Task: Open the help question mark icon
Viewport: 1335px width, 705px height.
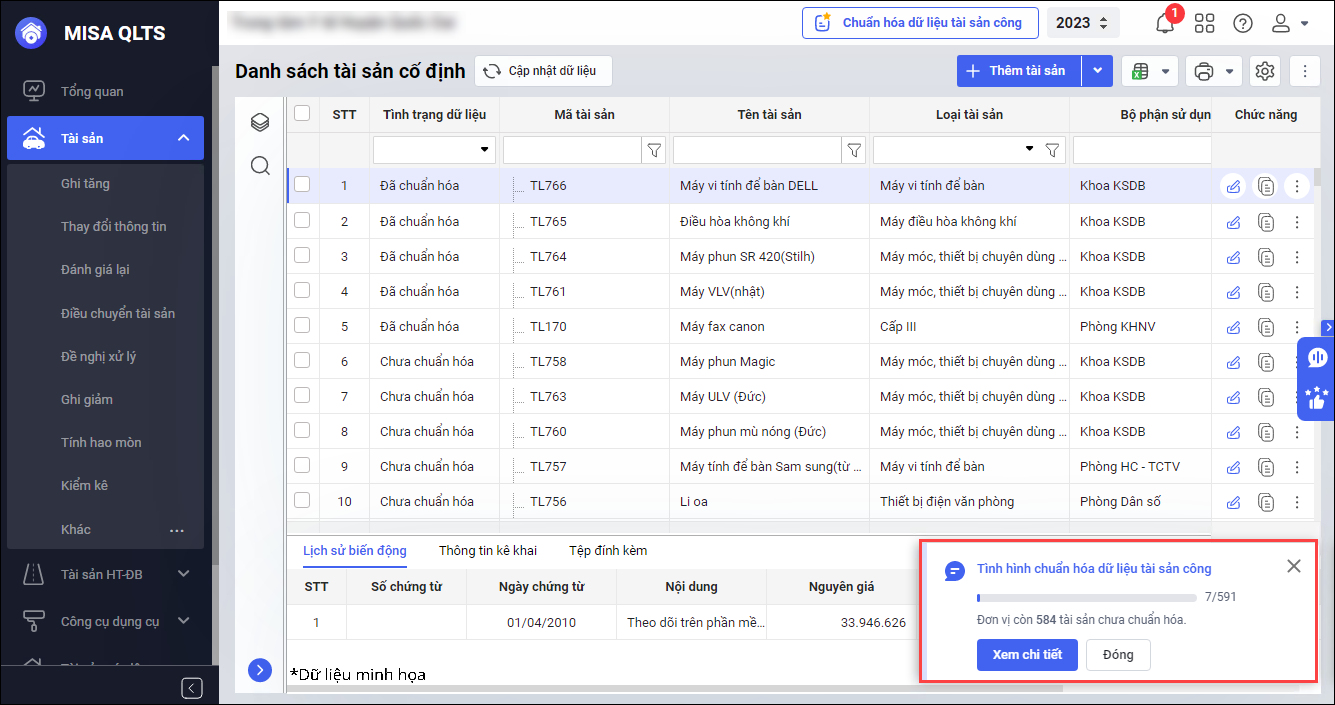Action: [x=1242, y=23]
